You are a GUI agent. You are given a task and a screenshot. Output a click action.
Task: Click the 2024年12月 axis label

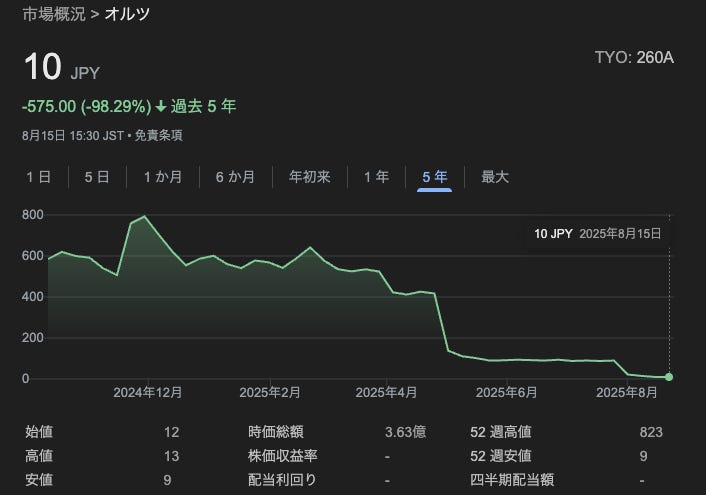pyautogui.click(x=148, y=393)
